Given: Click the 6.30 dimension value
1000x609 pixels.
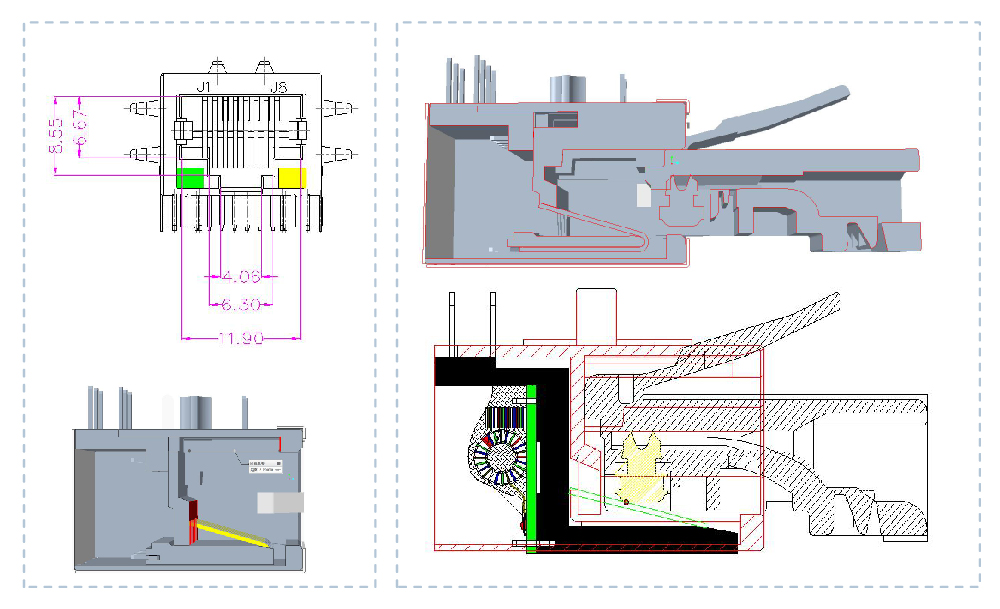Looking at the screenshot, I should point(240,304).
